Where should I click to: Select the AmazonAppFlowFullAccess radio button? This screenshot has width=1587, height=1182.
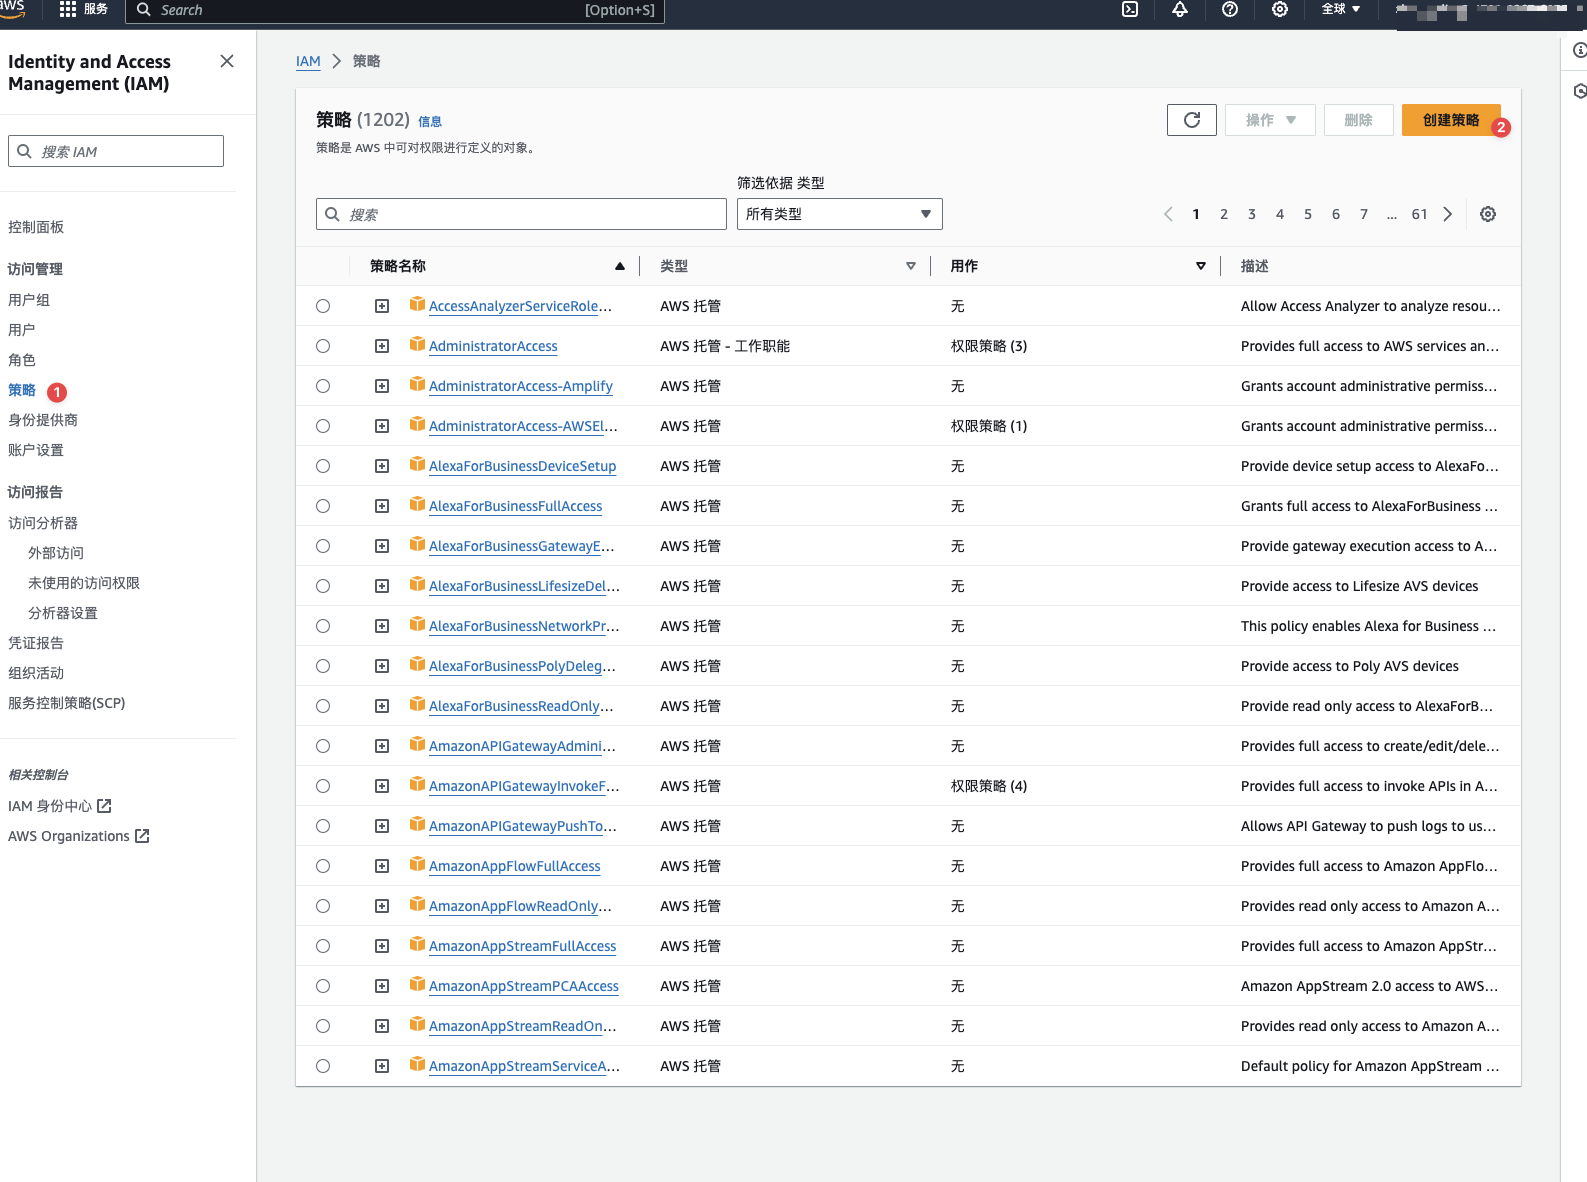click(323, 866)
